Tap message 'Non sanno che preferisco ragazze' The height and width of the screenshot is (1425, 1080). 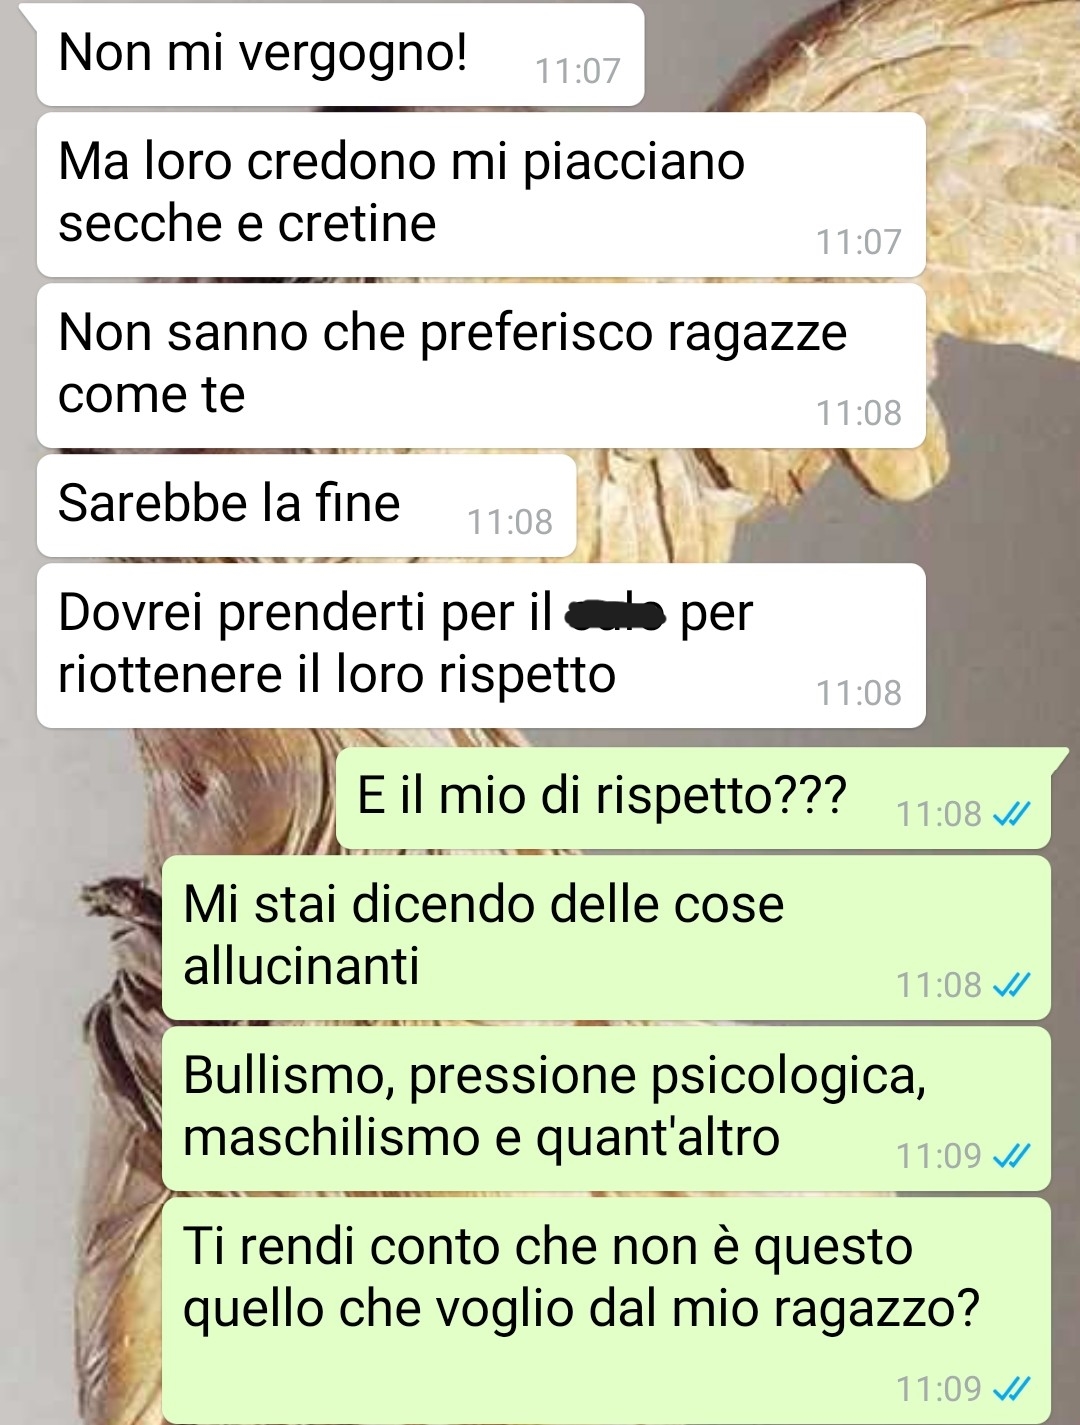point(481,365)
